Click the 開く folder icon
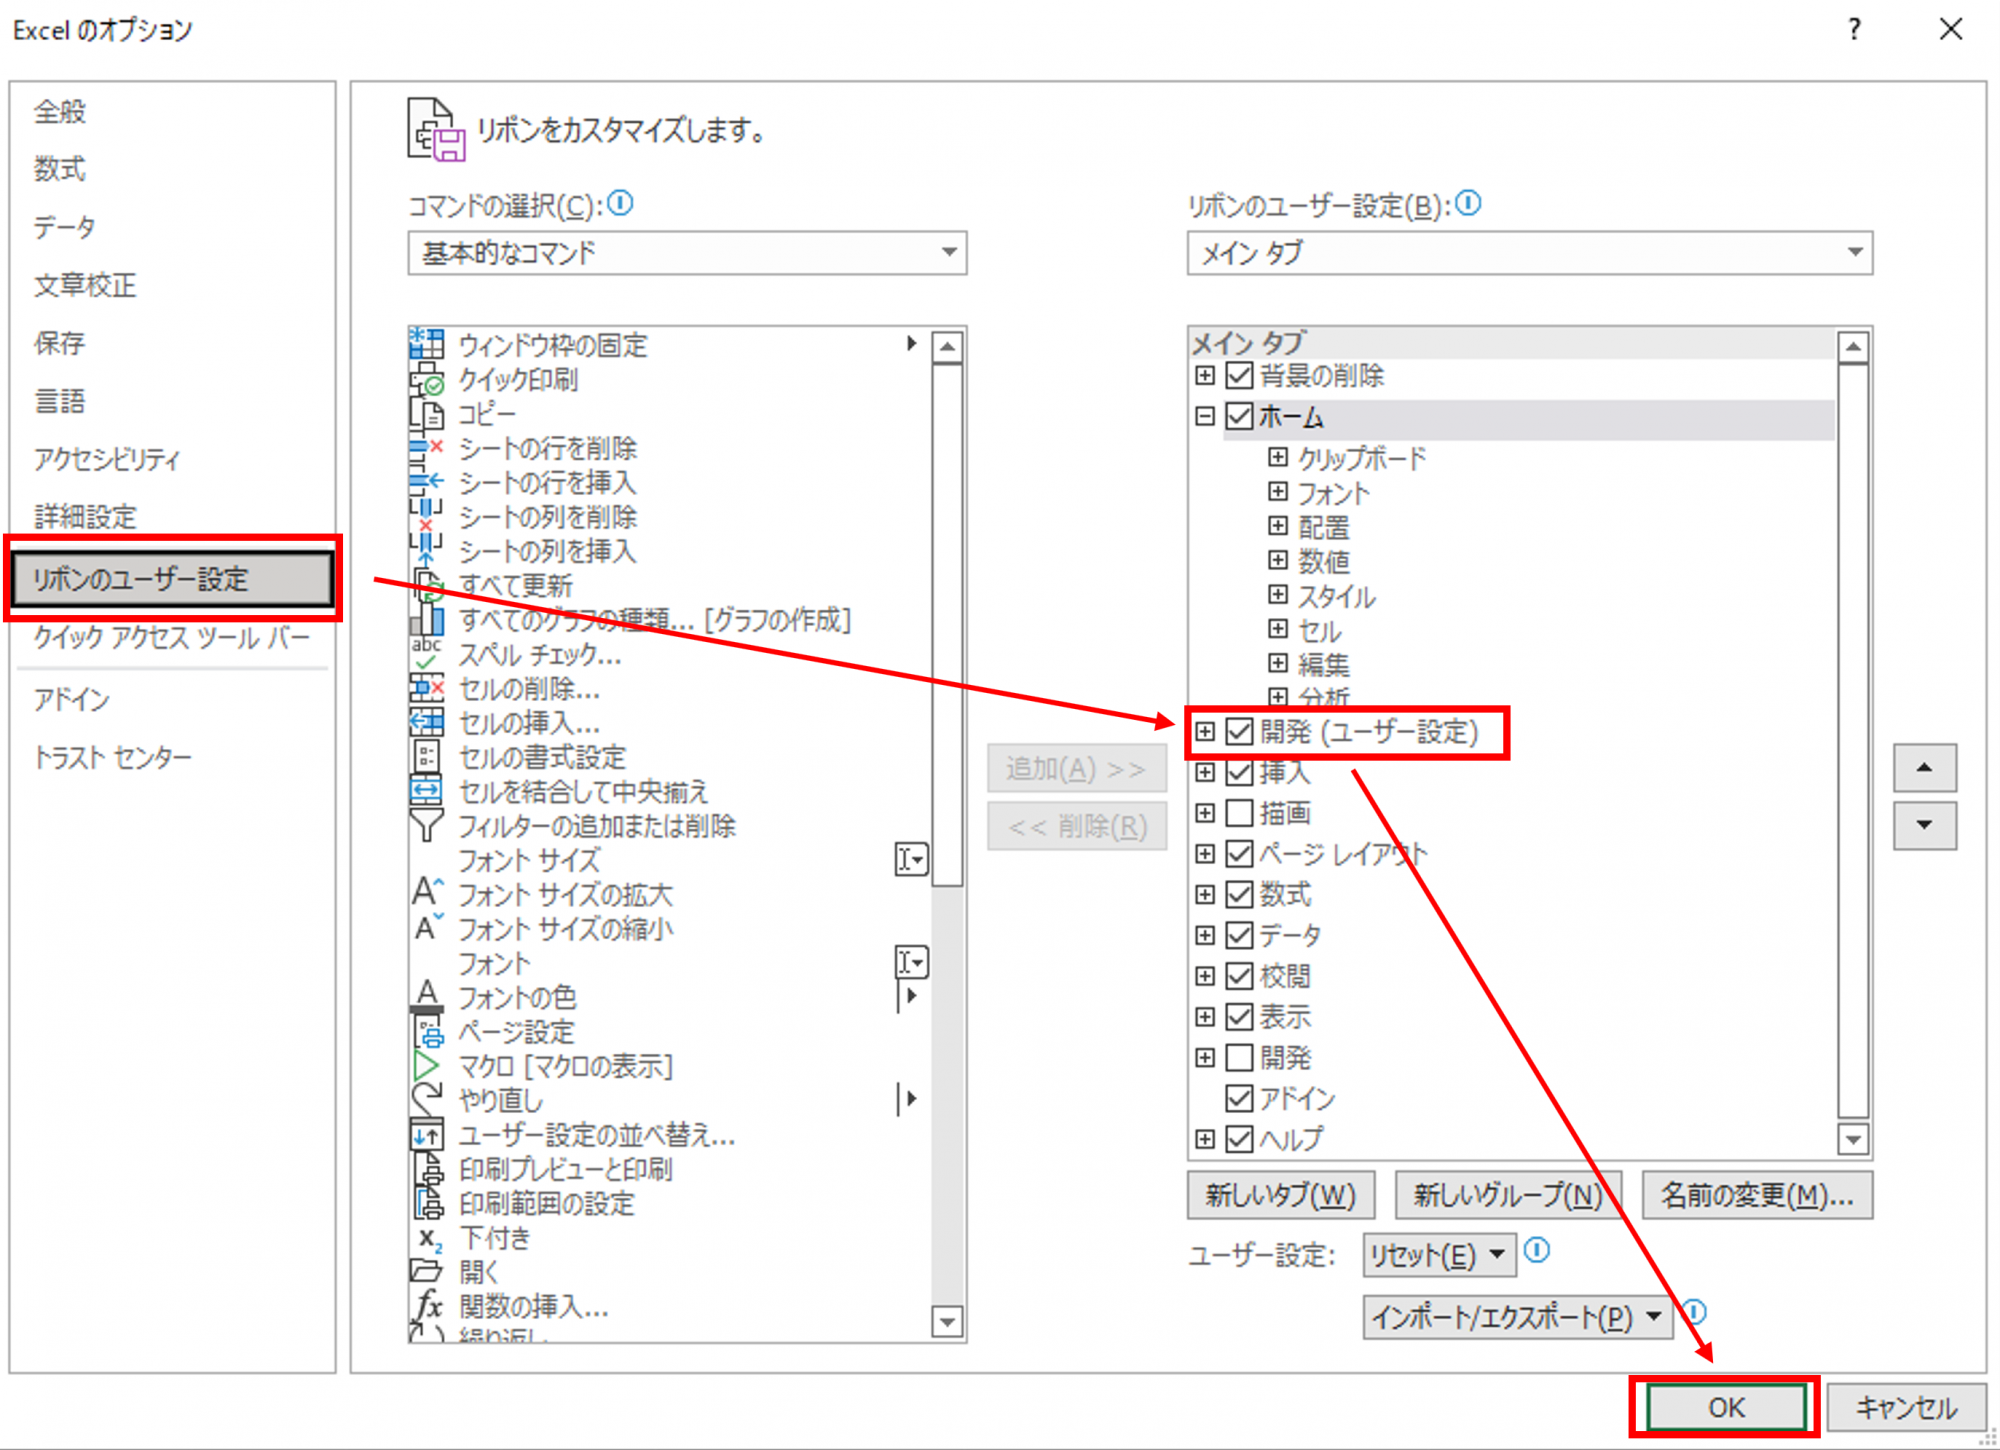Viewport: 2000px width, 1450px height. tap(427, 1271)
